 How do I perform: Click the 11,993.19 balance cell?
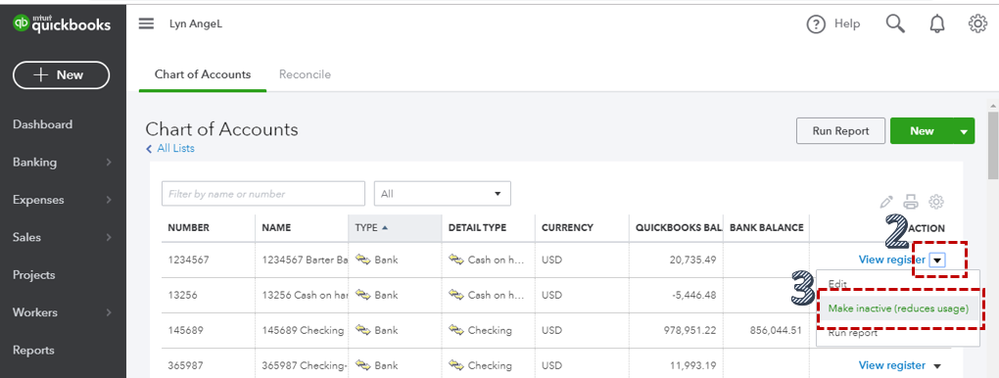[694, 365]
